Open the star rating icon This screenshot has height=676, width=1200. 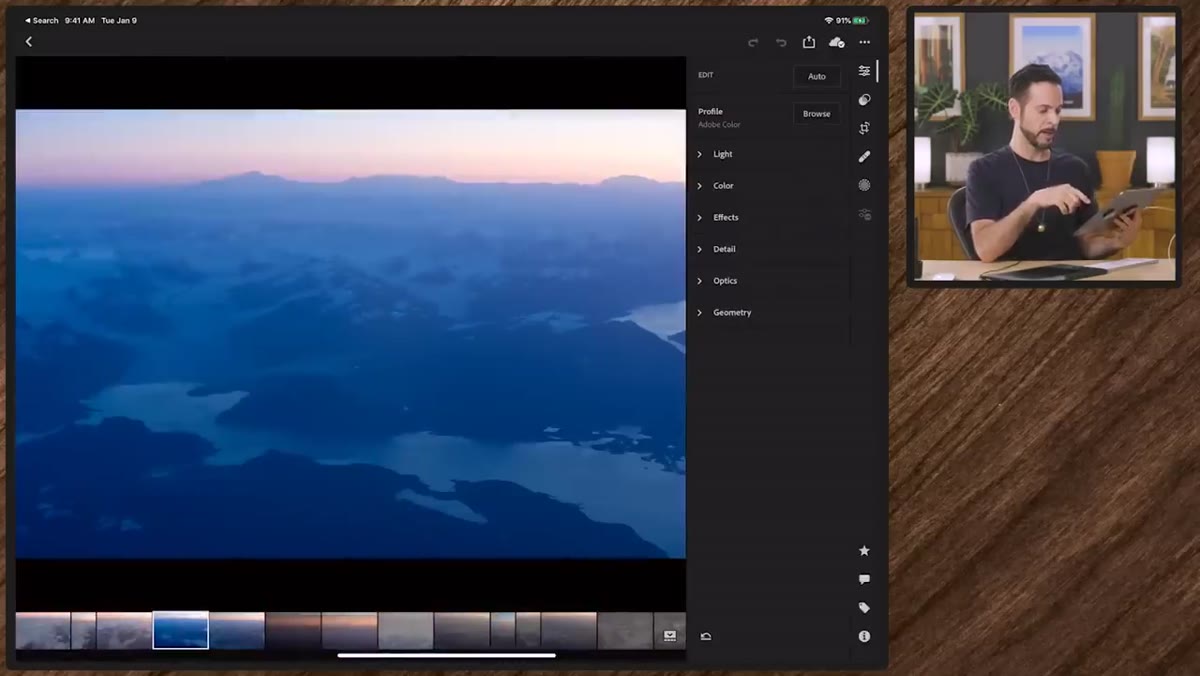pyautogui.click(x=864, y=551)
